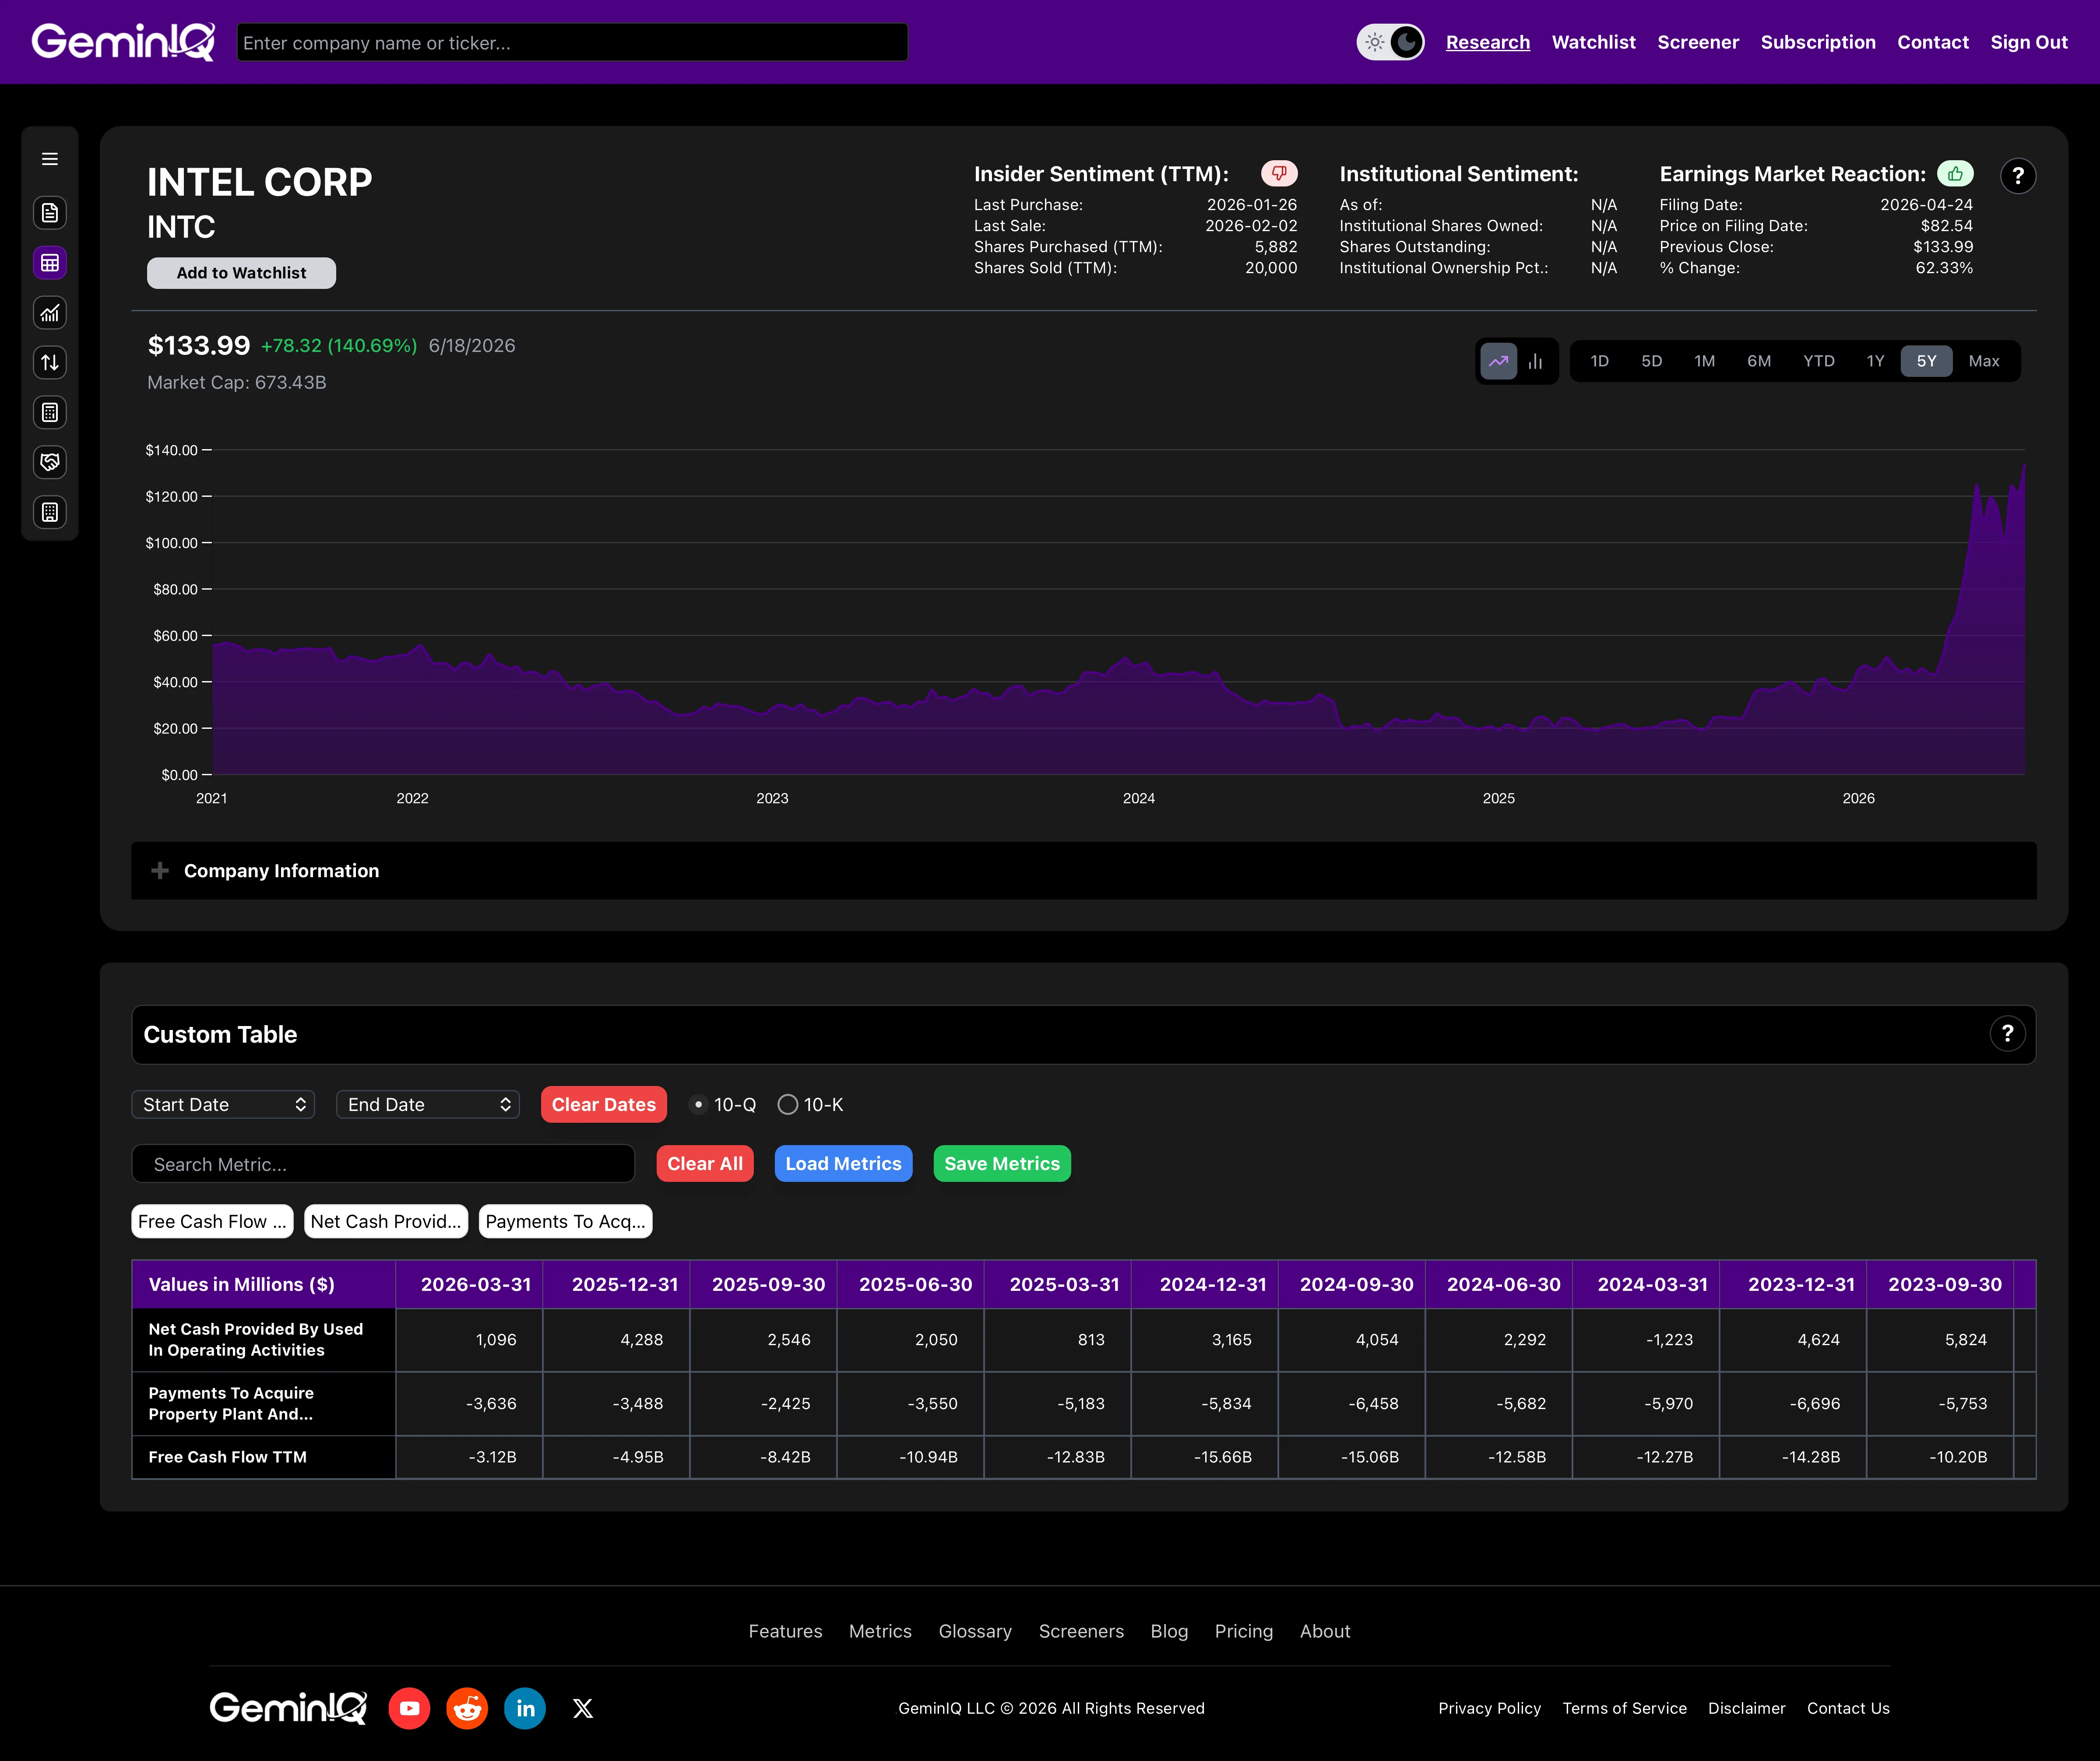Focus the company name or ticker search
The image size is (2100, 1761).
click(572, 42)
